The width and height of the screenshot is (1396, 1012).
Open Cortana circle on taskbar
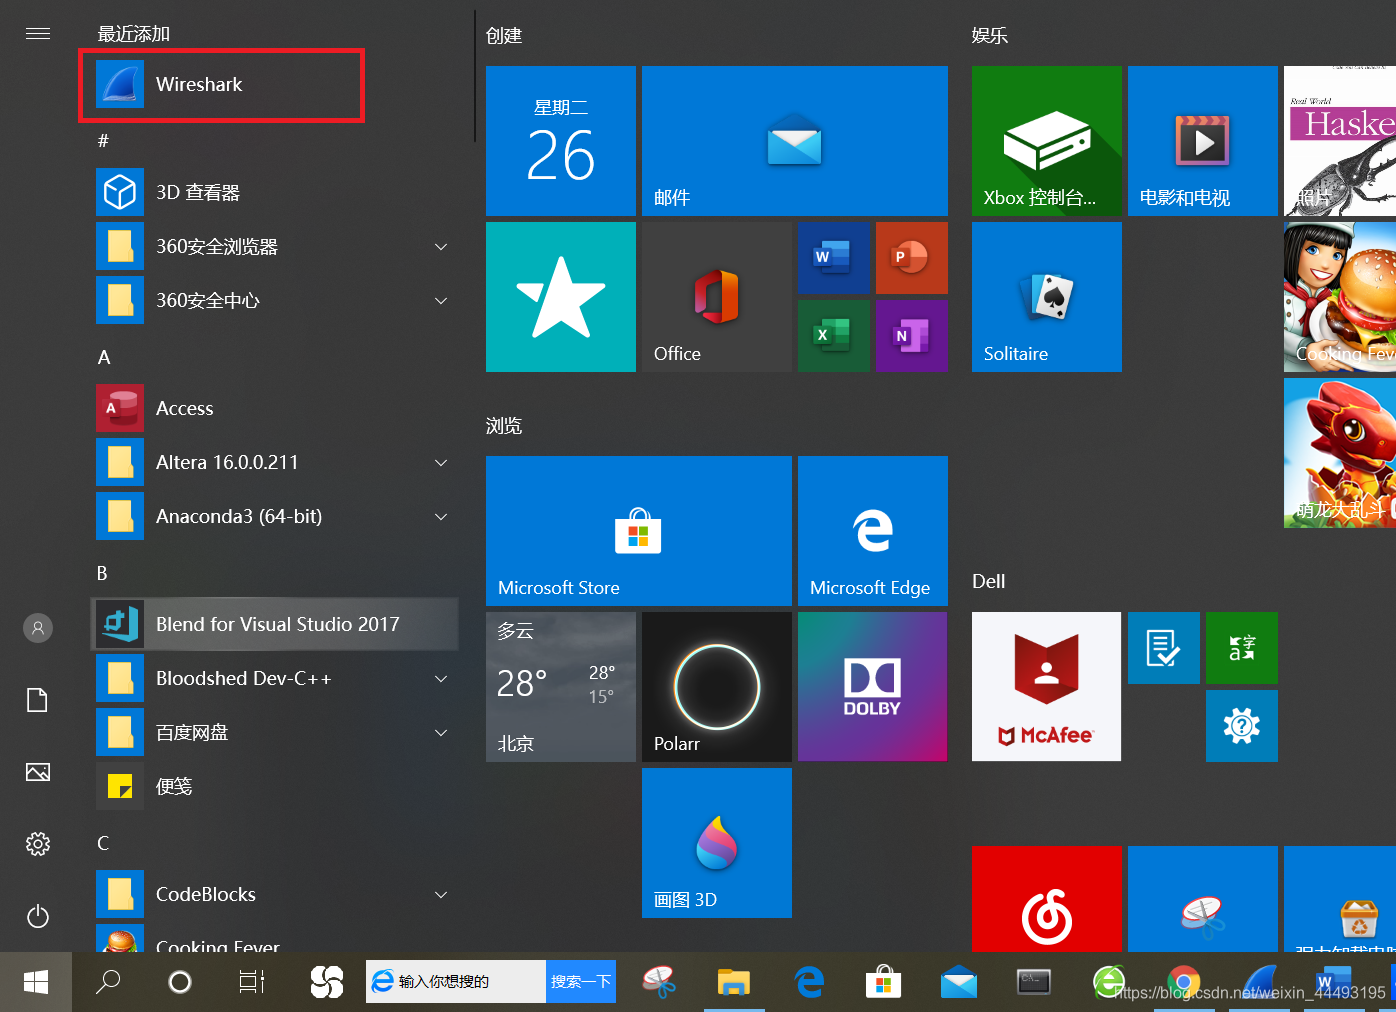point(180,982)
